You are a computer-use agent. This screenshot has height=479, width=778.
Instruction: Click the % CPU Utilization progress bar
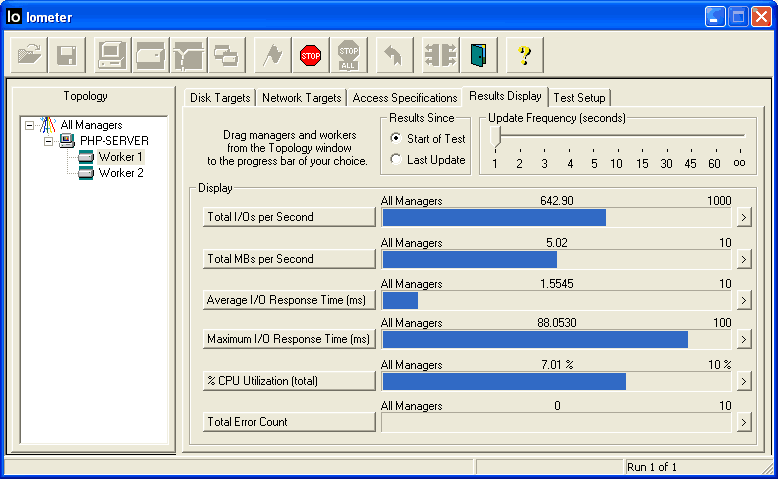[x=556, y=381]
